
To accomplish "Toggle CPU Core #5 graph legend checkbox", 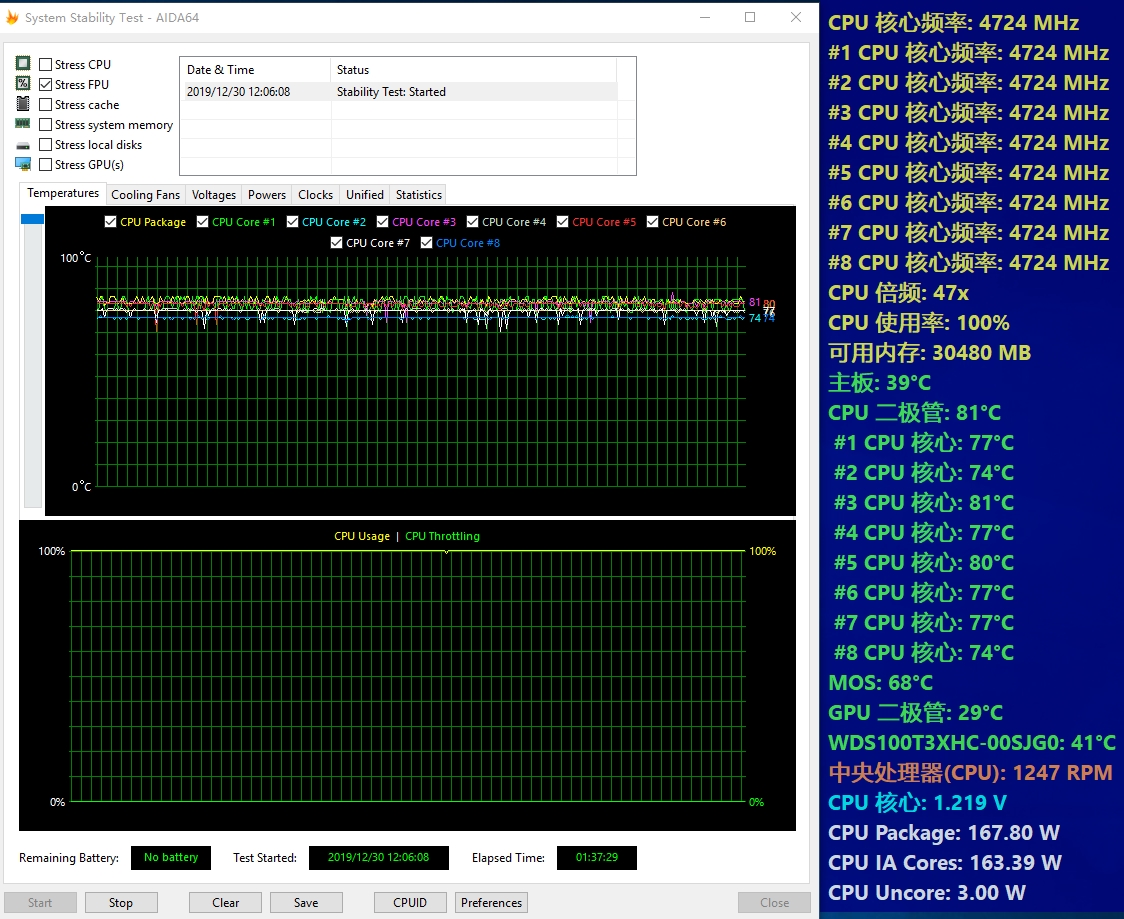I will pyautogui.click(x=563, y=222).
